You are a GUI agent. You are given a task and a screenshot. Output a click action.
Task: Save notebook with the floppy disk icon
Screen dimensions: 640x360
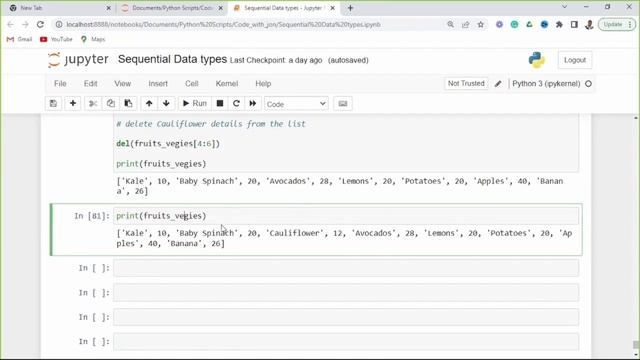click(x=53, y=104)
